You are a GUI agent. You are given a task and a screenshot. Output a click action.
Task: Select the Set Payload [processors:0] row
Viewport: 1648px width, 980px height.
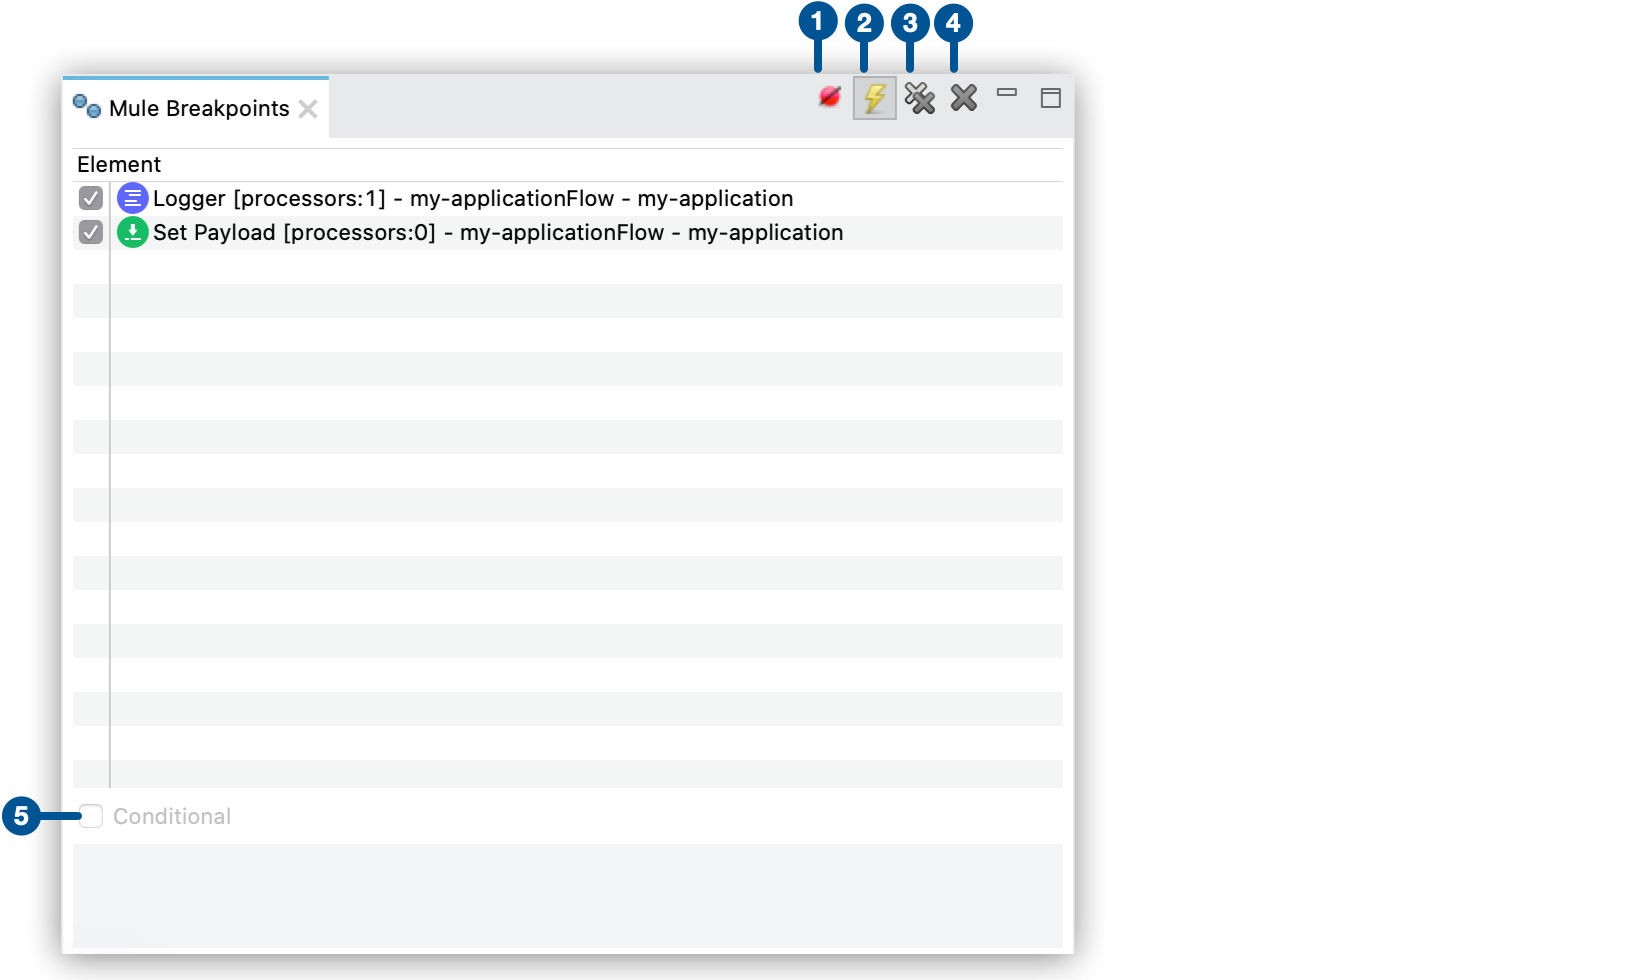click(x=568, y=232)
